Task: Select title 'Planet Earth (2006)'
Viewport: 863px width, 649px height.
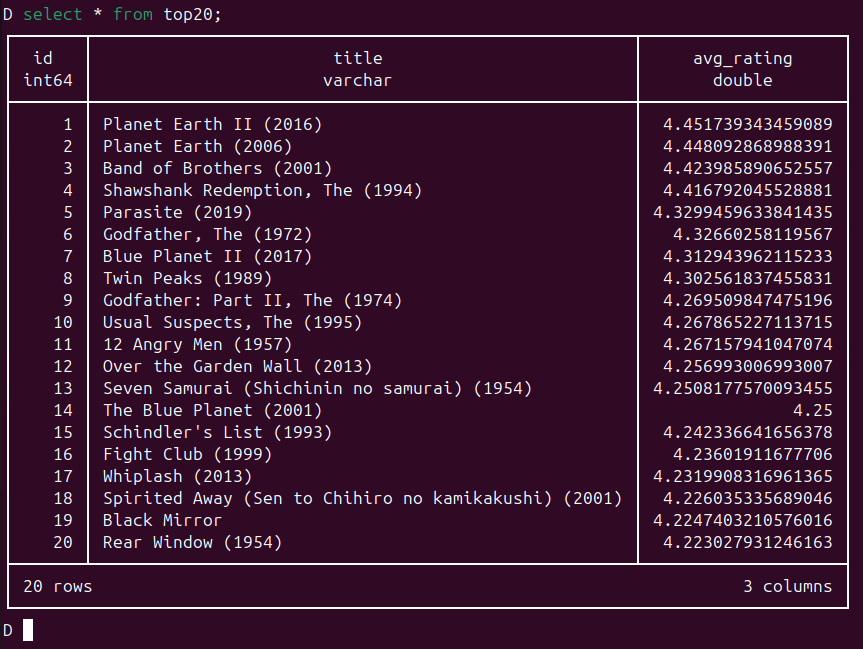Action: pos(198,146)
